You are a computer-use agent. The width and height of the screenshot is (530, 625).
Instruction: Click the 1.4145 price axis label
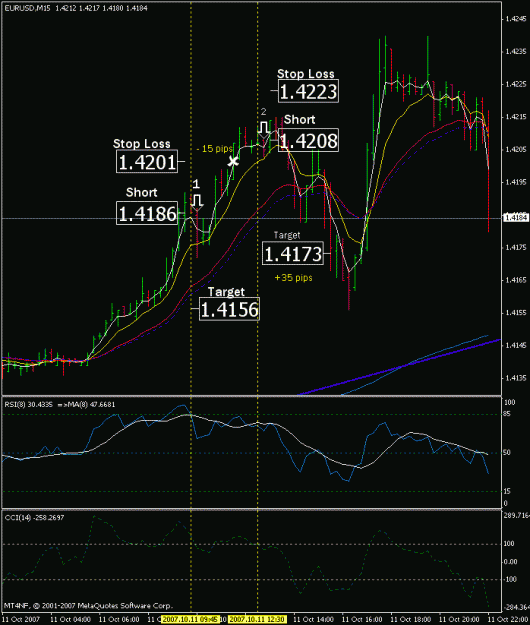pos(516,345)
